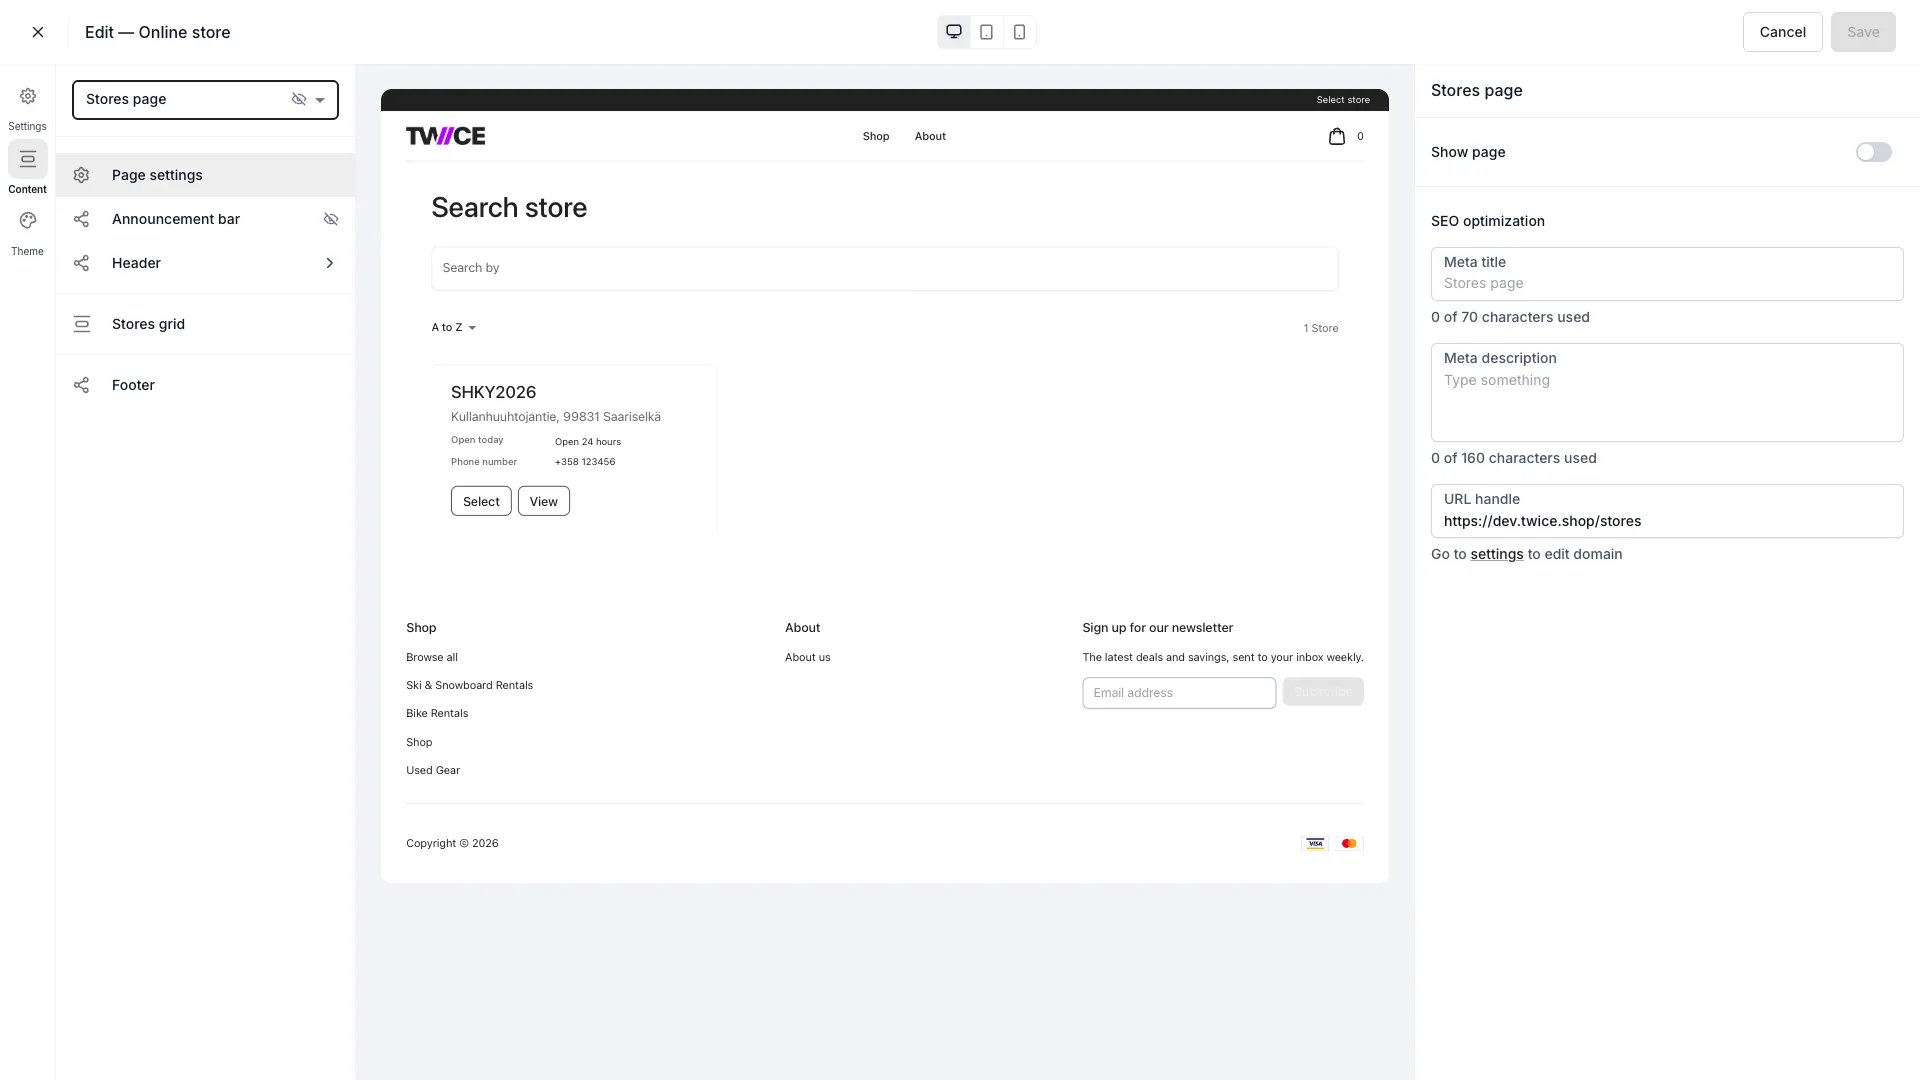Select Page settings item

pos(205,175)
